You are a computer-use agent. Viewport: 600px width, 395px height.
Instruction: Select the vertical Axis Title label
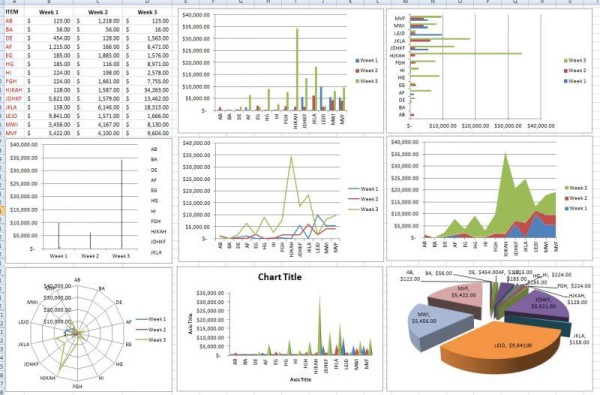point(191,324)
